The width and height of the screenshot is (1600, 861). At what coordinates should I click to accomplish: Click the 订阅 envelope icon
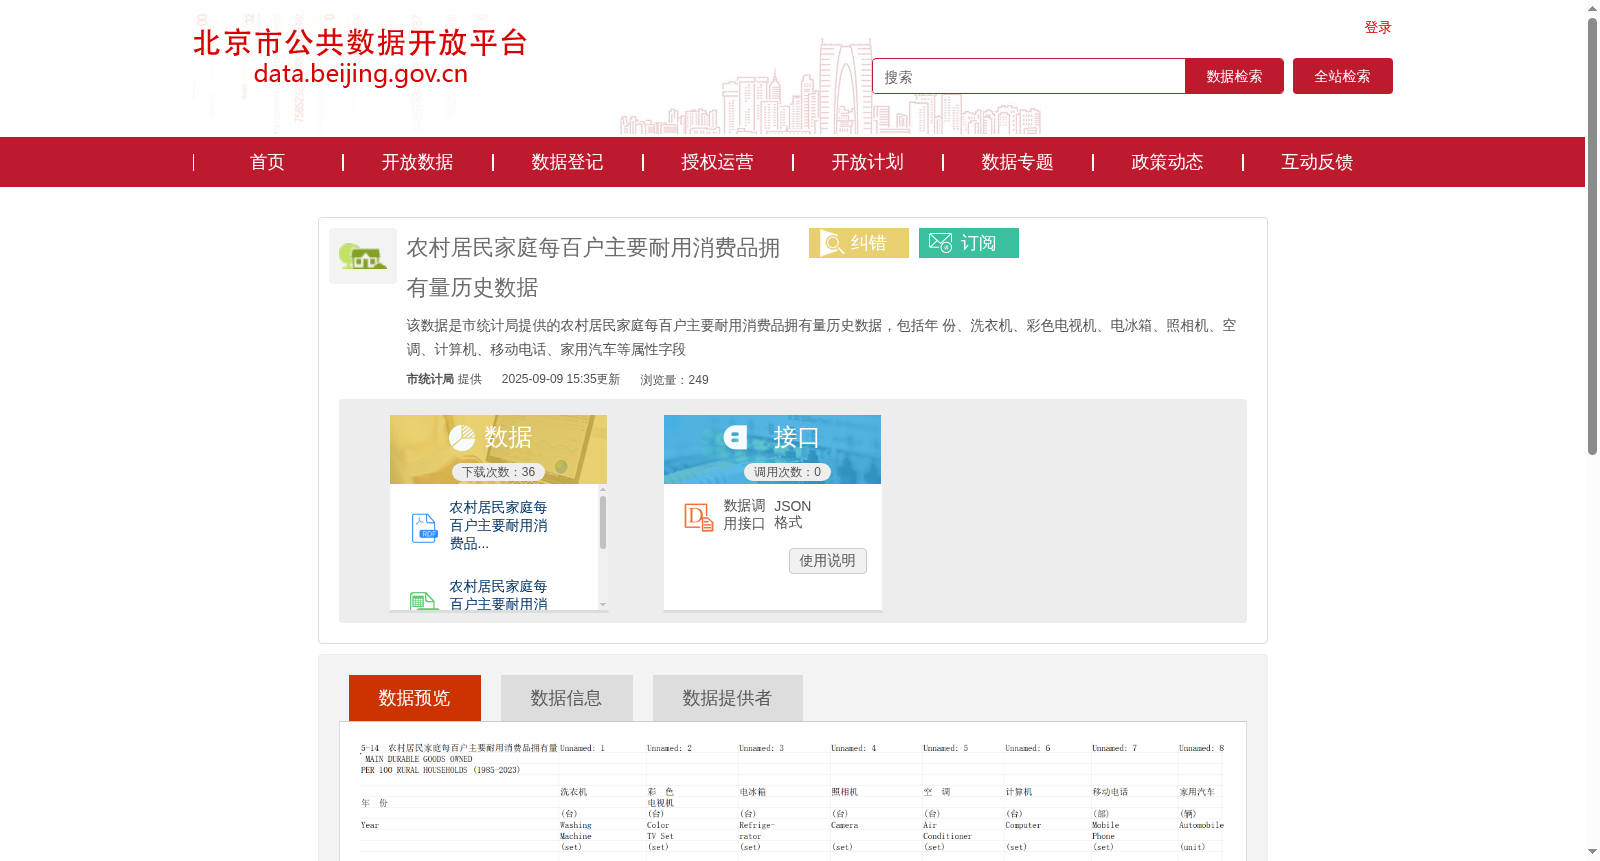(x=940, y=243)
